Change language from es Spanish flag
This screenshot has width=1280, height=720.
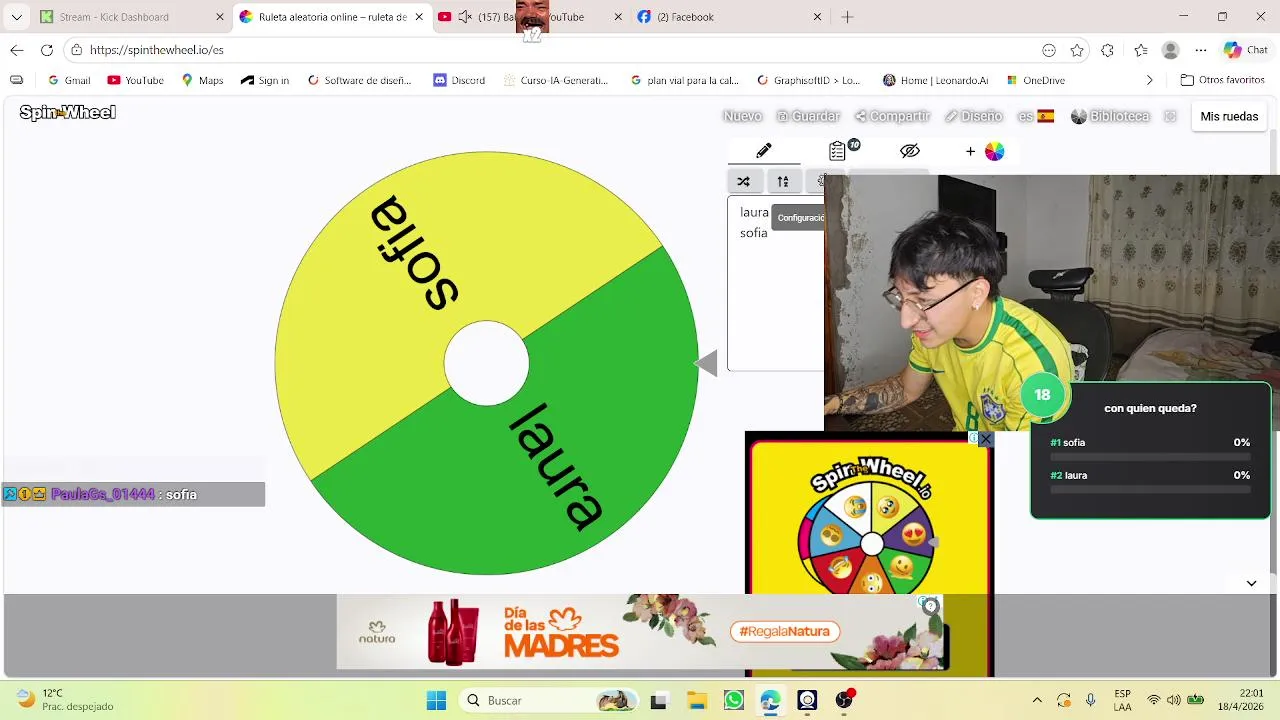pos(1036,116)
